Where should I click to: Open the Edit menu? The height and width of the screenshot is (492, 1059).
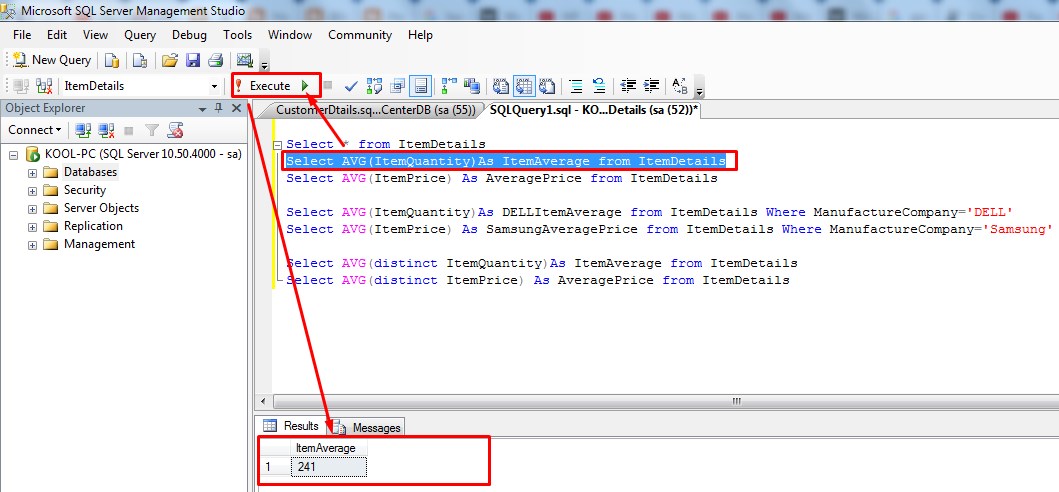click(57, 35)
